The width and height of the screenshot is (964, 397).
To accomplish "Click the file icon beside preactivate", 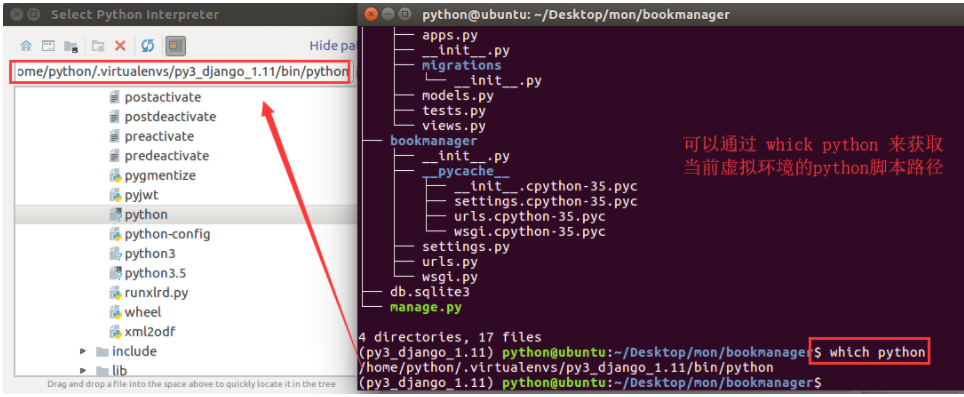I will pos(114,136).
